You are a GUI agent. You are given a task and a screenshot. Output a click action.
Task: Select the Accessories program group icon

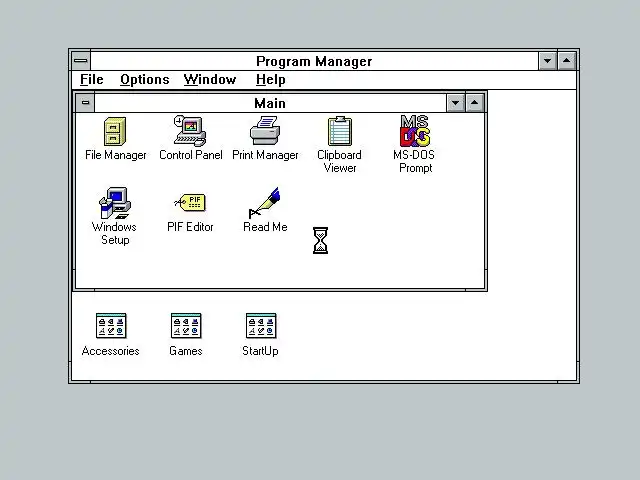(x=111, y=326)
